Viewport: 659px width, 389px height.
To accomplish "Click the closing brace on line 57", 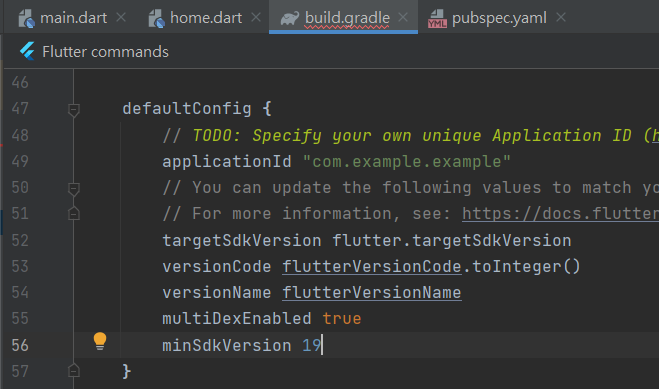I will click(x=127, y=371).
